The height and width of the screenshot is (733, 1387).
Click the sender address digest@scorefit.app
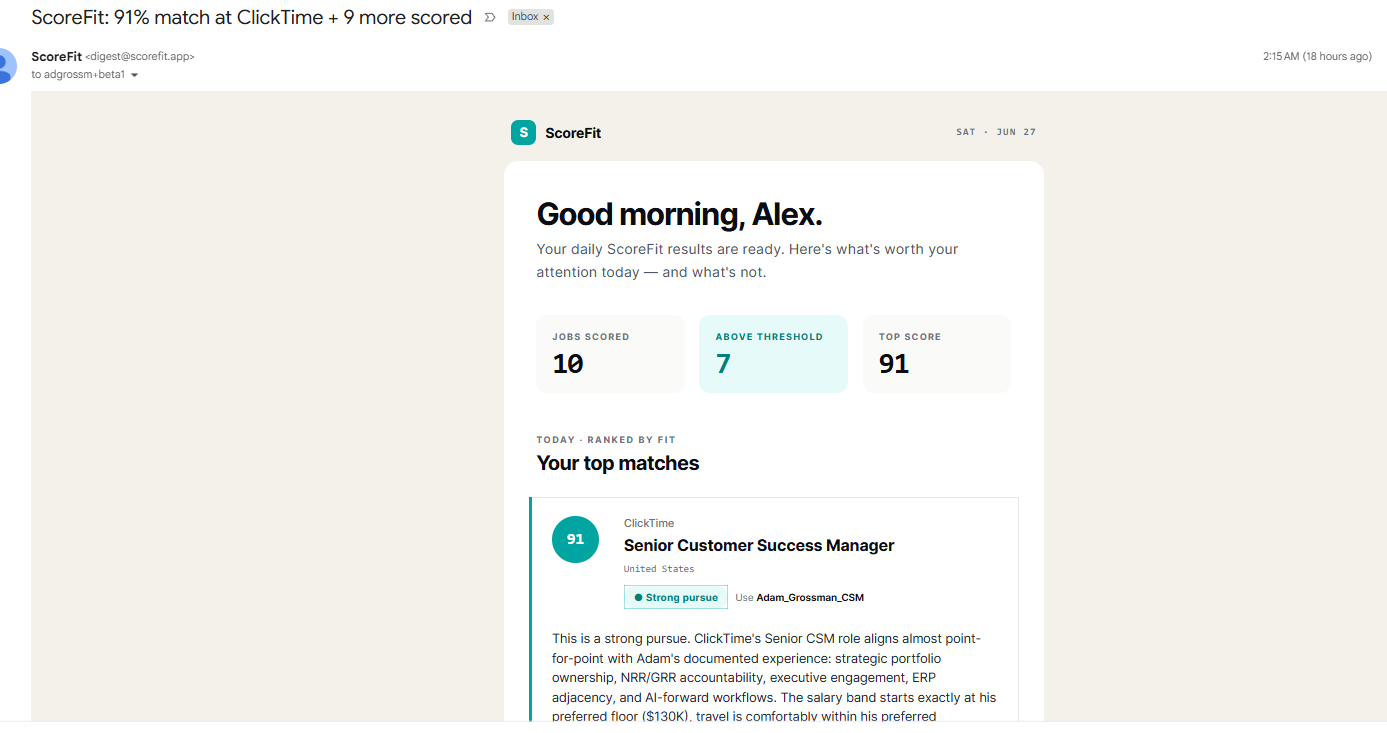tap(140, 57)
